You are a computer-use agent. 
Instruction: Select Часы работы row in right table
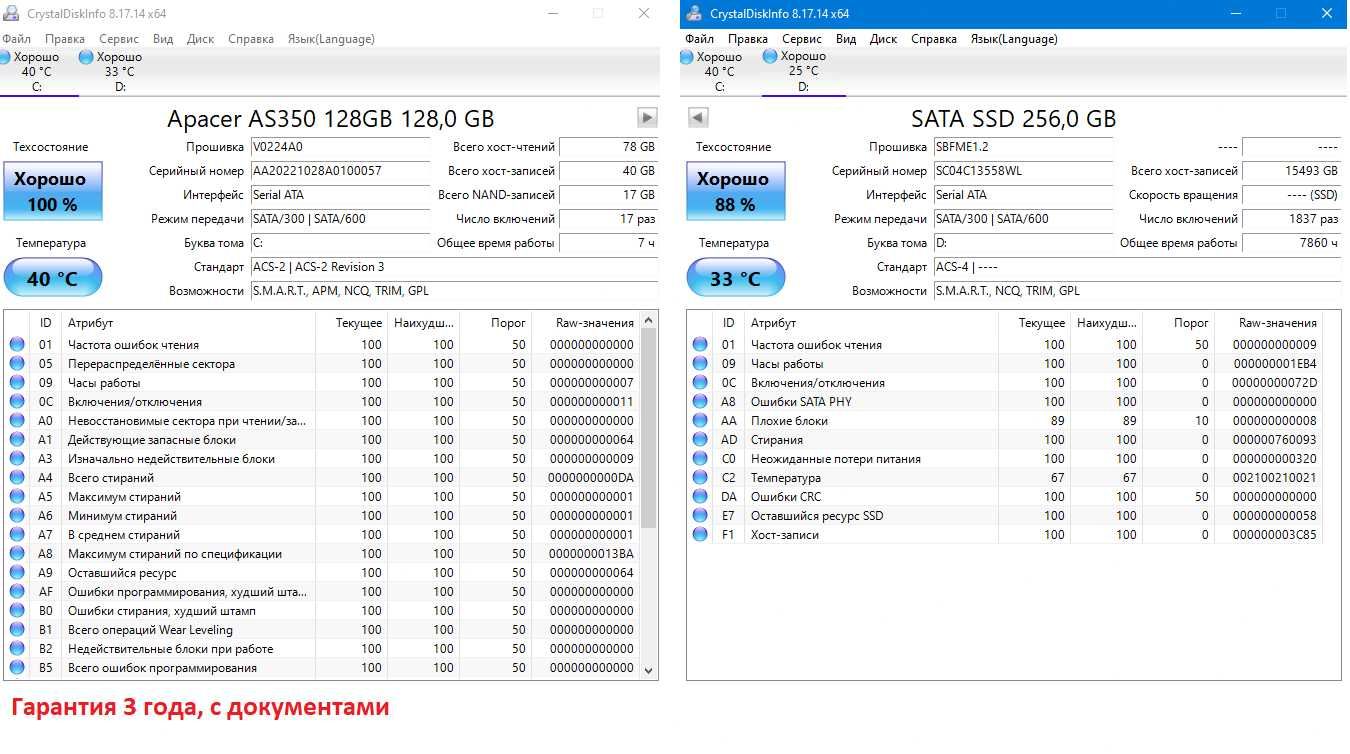click(x=1005, y=364)
